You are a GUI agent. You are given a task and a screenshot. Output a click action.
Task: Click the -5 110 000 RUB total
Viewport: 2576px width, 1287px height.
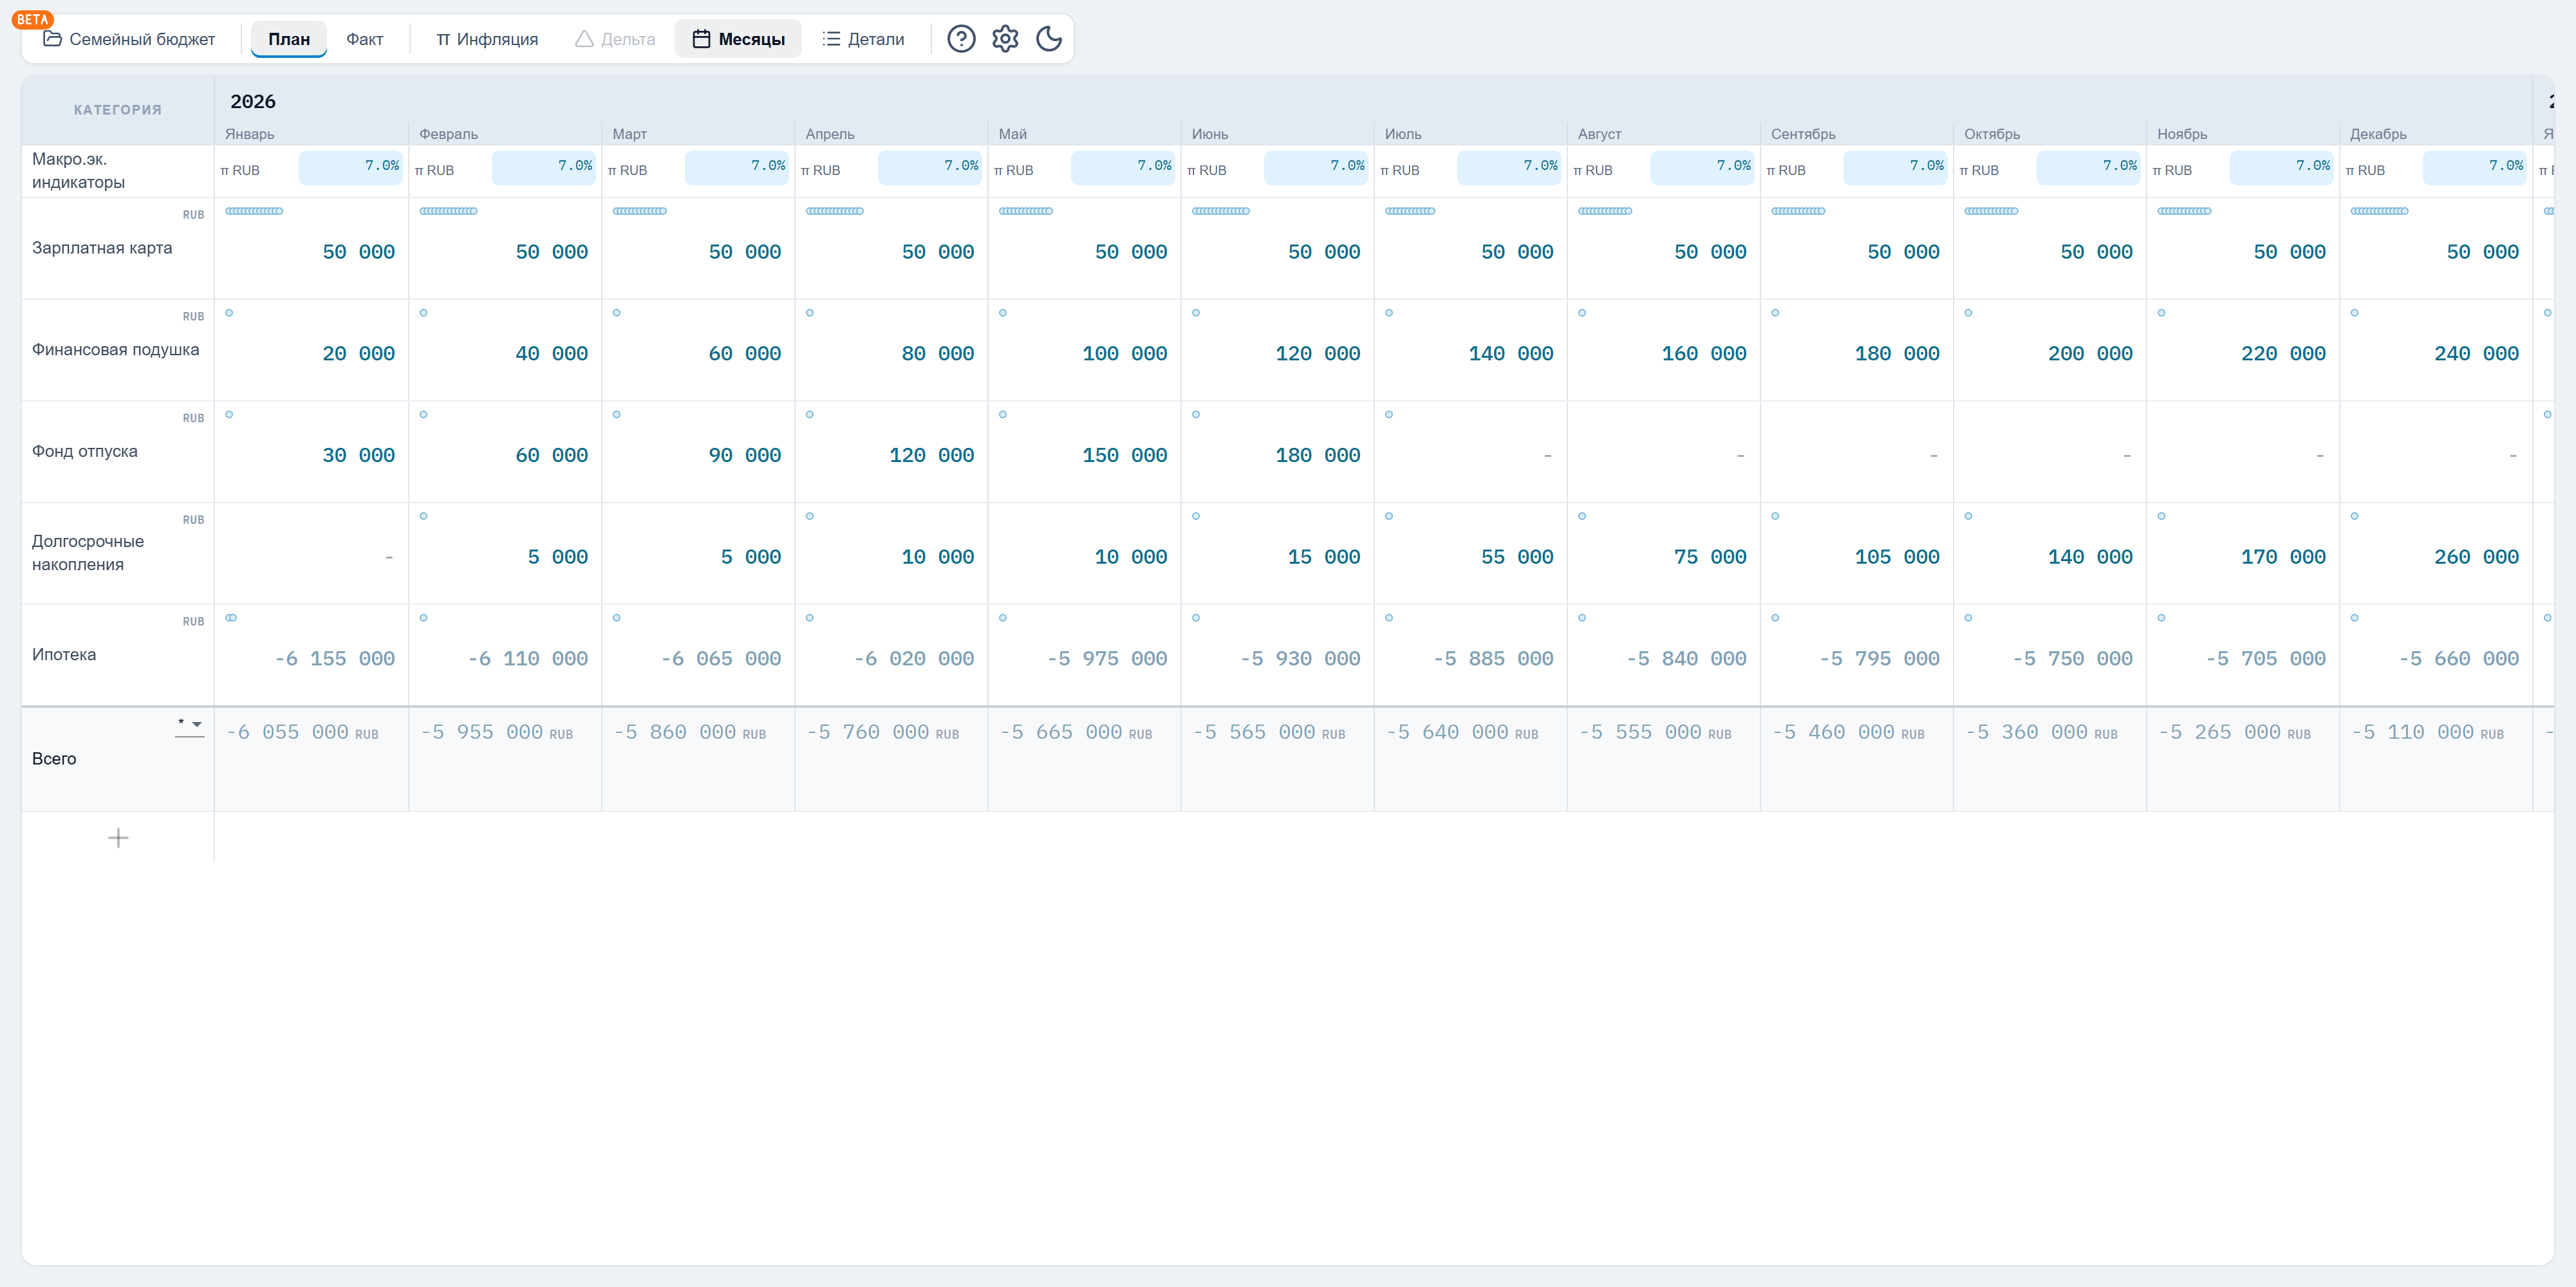coord(2427,732)
